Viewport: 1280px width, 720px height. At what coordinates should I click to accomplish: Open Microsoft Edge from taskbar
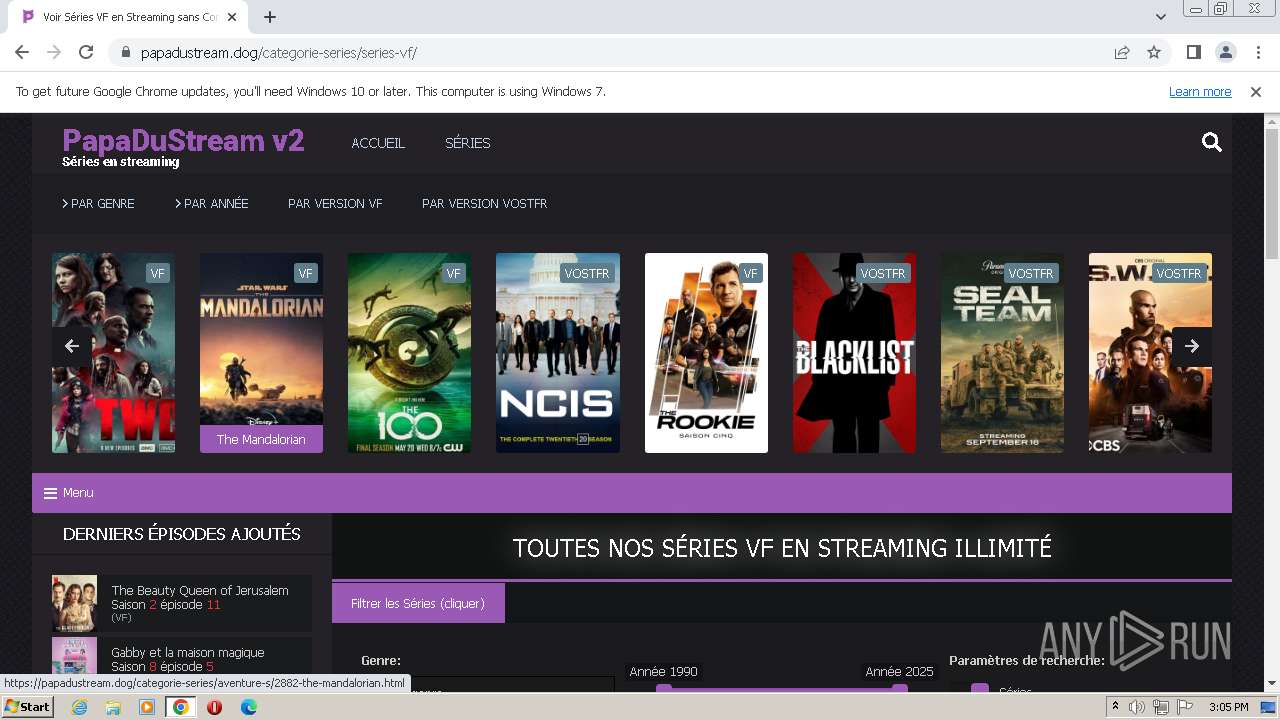click(x=249, y=707)
